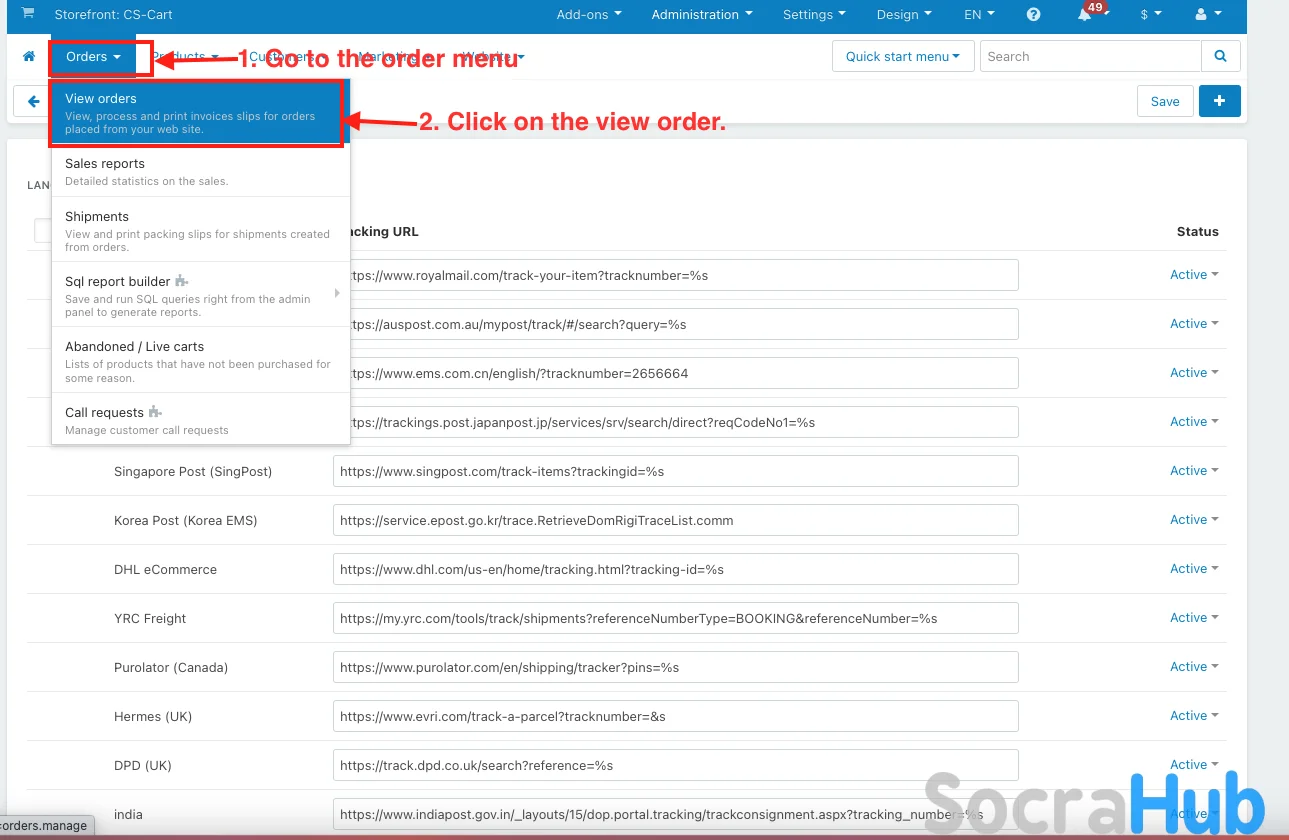Open the dollar currency dropdown
The width and height of the screenshot is (1289, 840).
click(x=1150, y=15)
